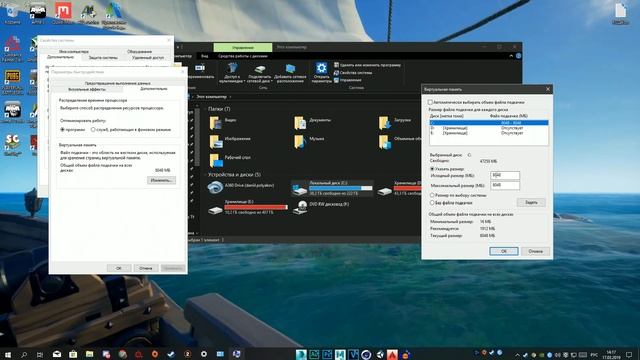Select 'программ' optimization radio button

tap(62, 129)
